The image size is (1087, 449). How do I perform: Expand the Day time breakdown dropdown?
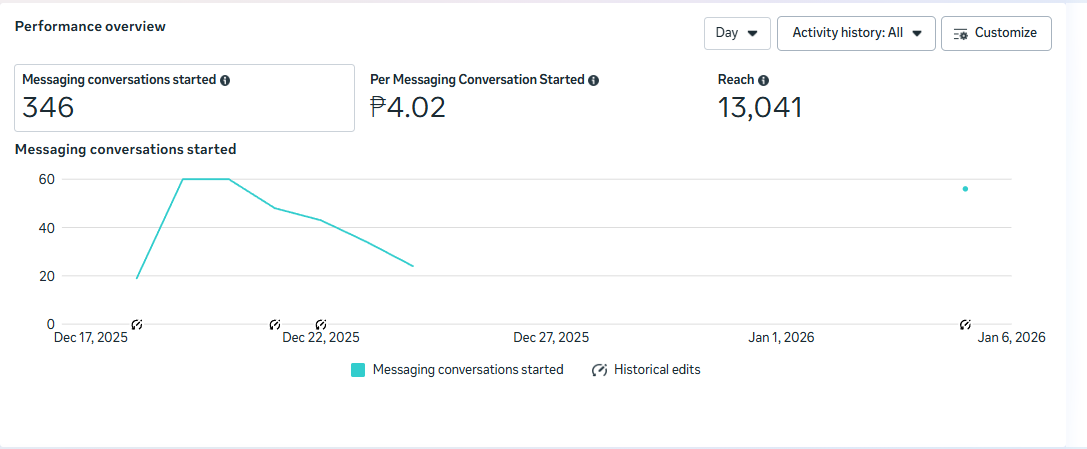737,33
